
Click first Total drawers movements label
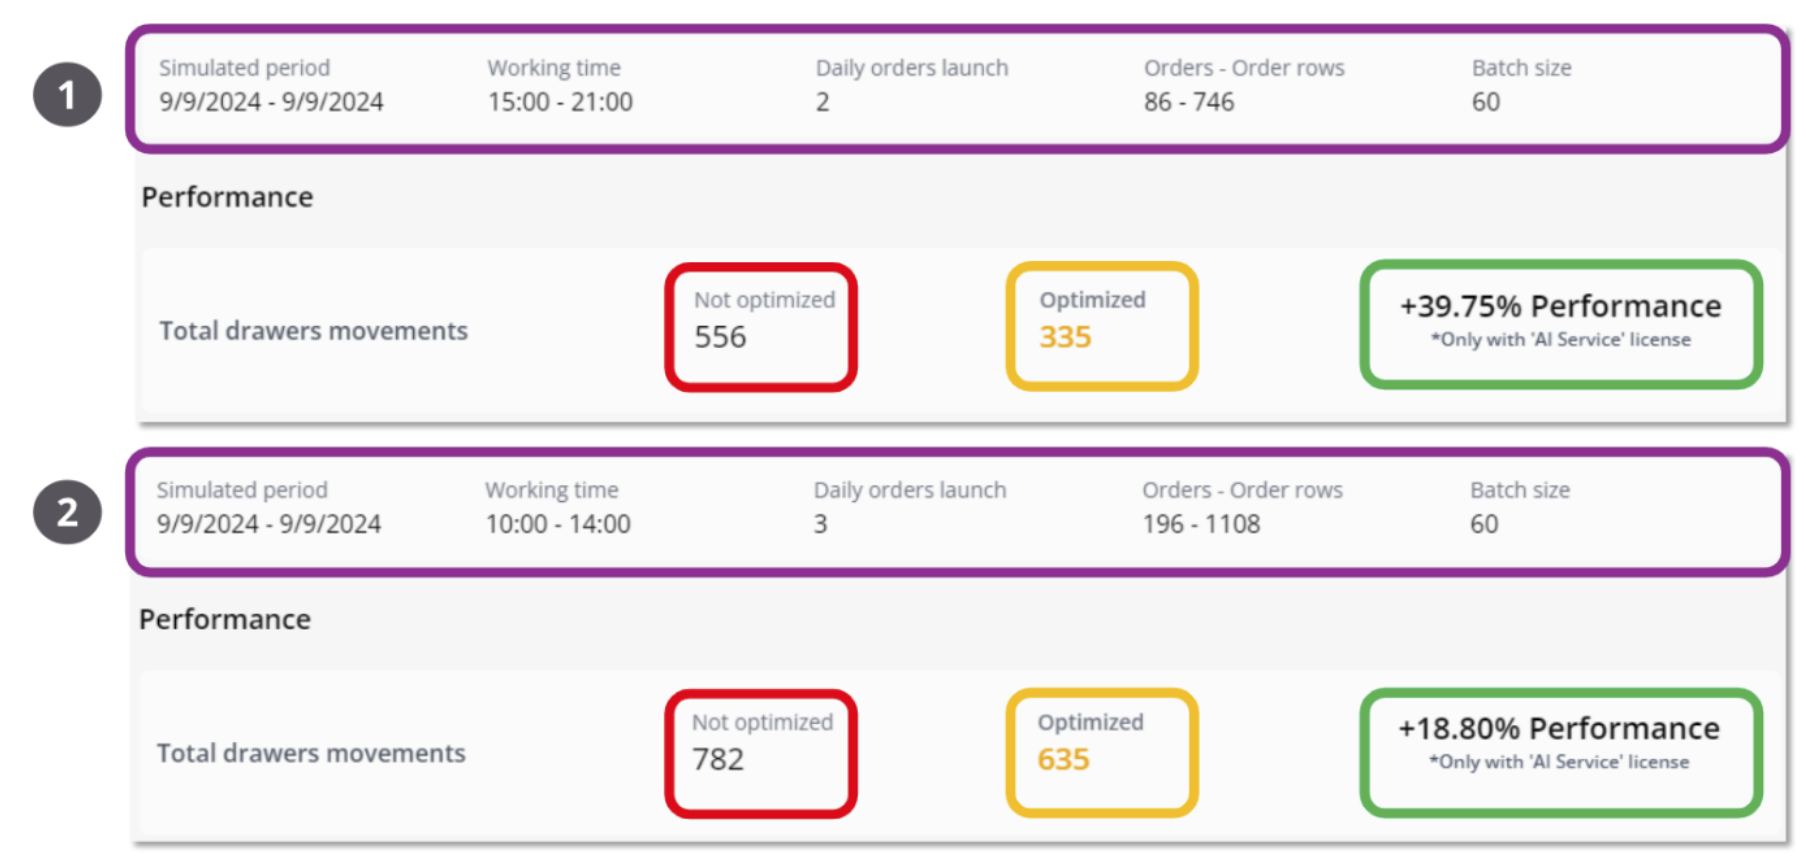313,331
